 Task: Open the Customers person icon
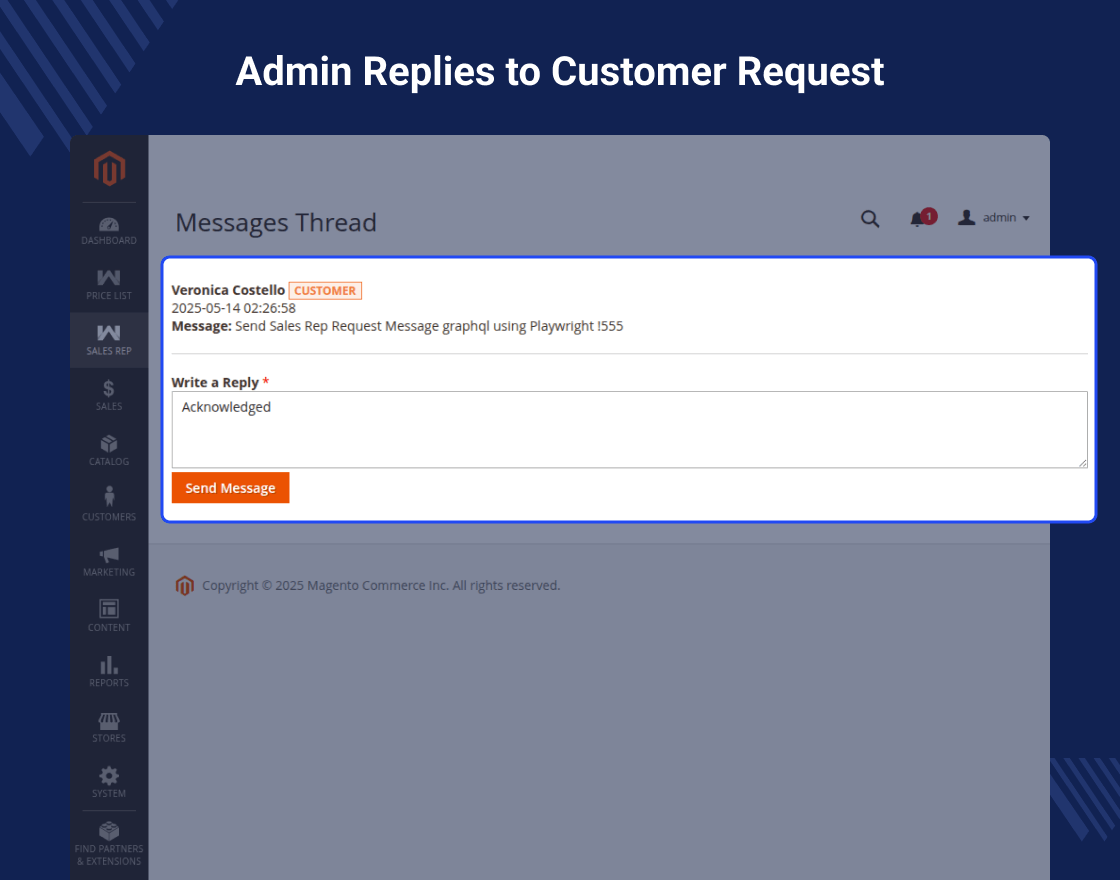(109, 497)
